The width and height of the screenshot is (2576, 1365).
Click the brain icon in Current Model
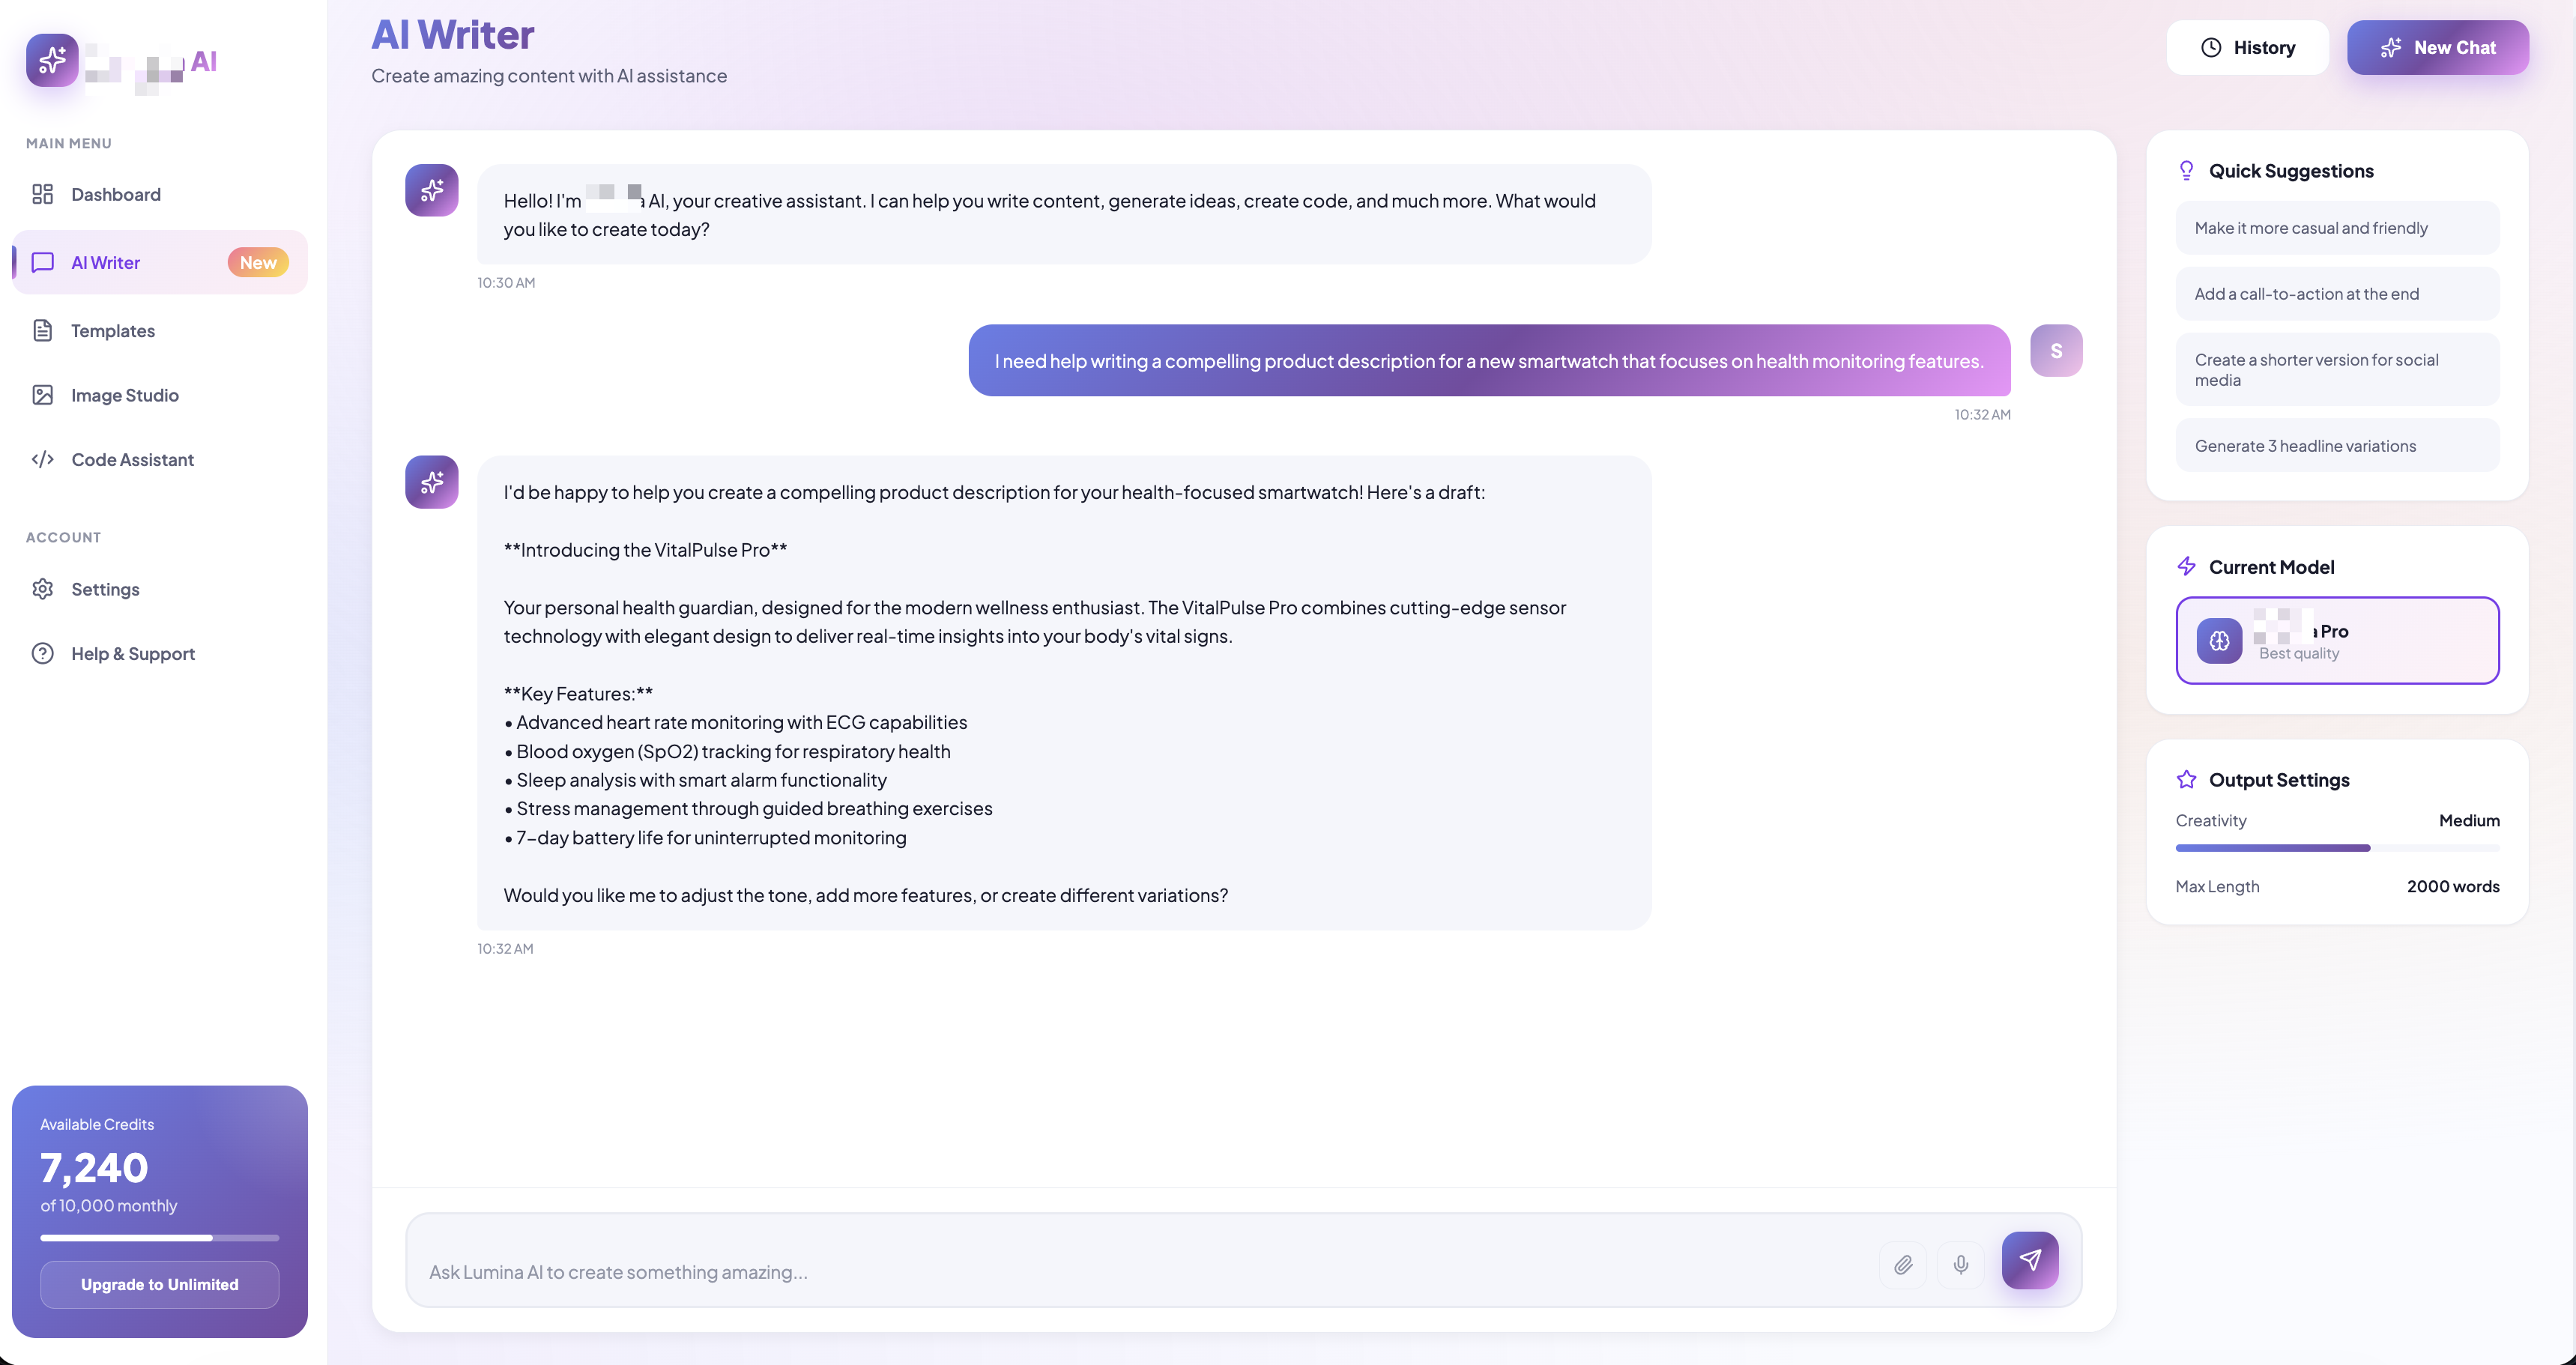[x=2219, y=641]
